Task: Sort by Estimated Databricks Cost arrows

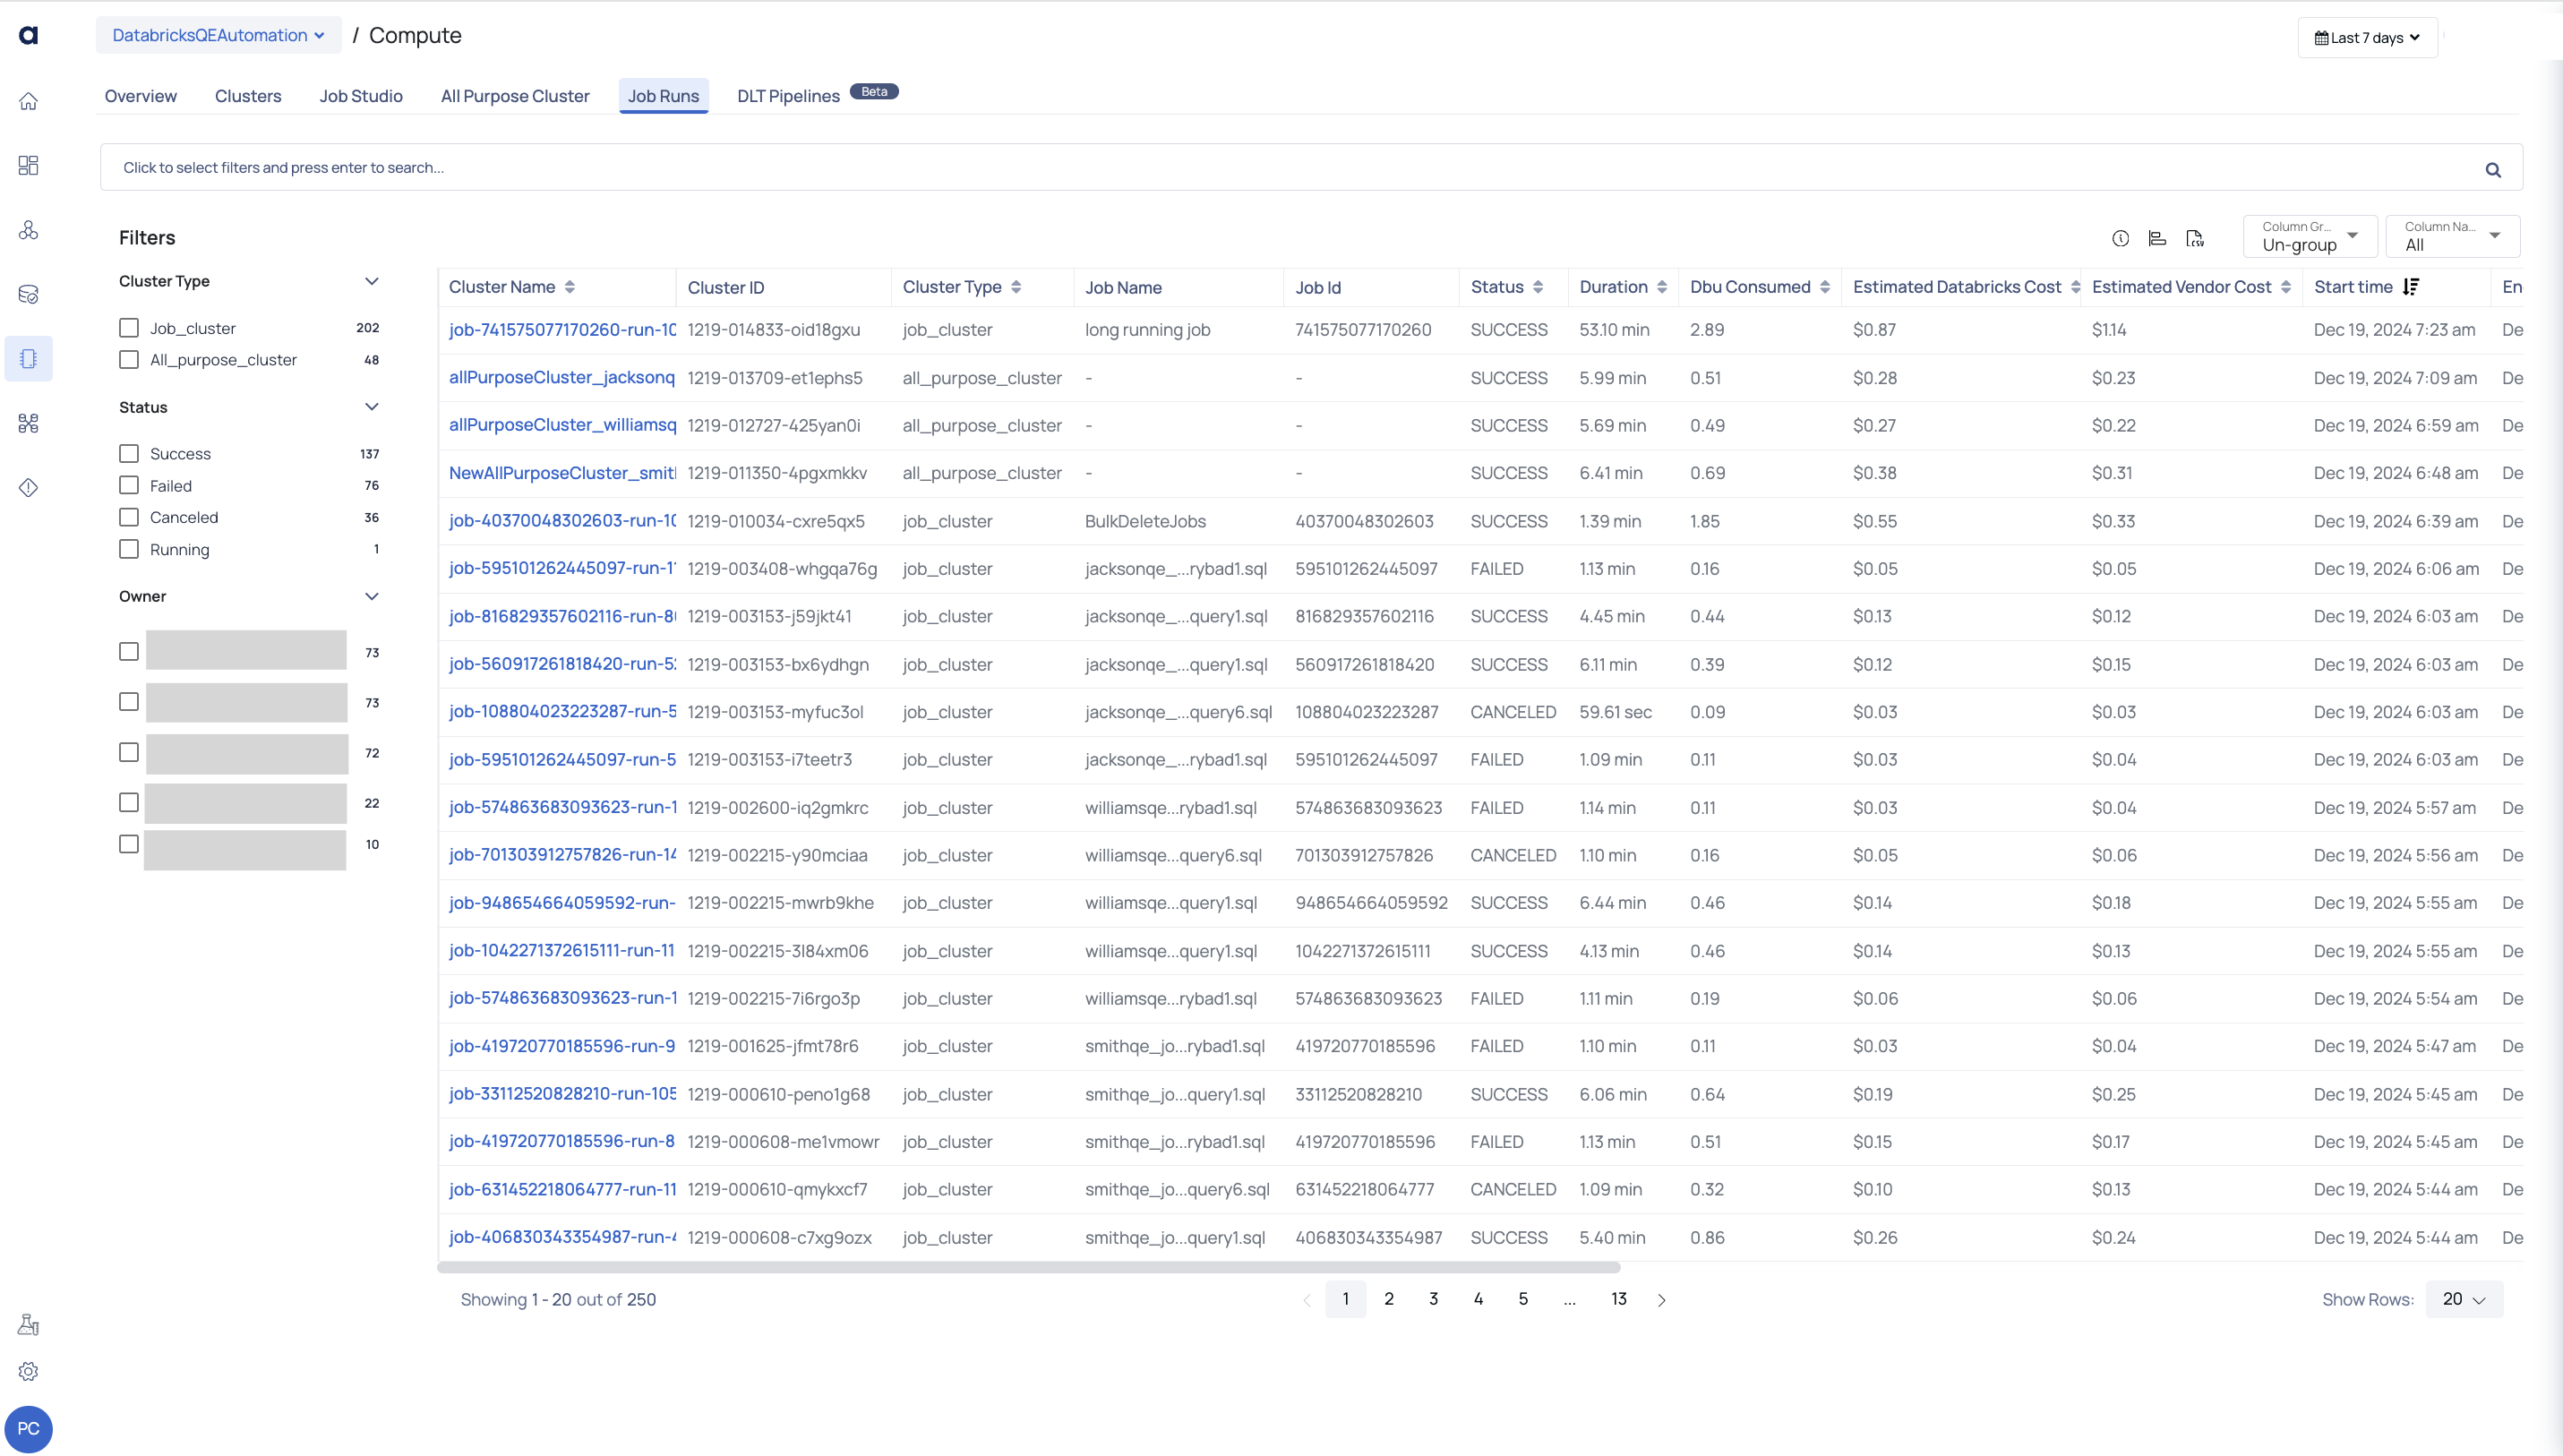Action: tap(2076, 287)
